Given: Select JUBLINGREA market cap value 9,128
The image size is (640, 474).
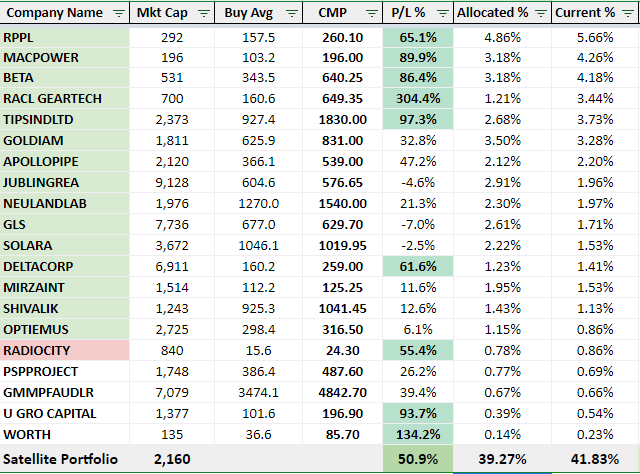Looking at the screenshot, I should (178, 182).
